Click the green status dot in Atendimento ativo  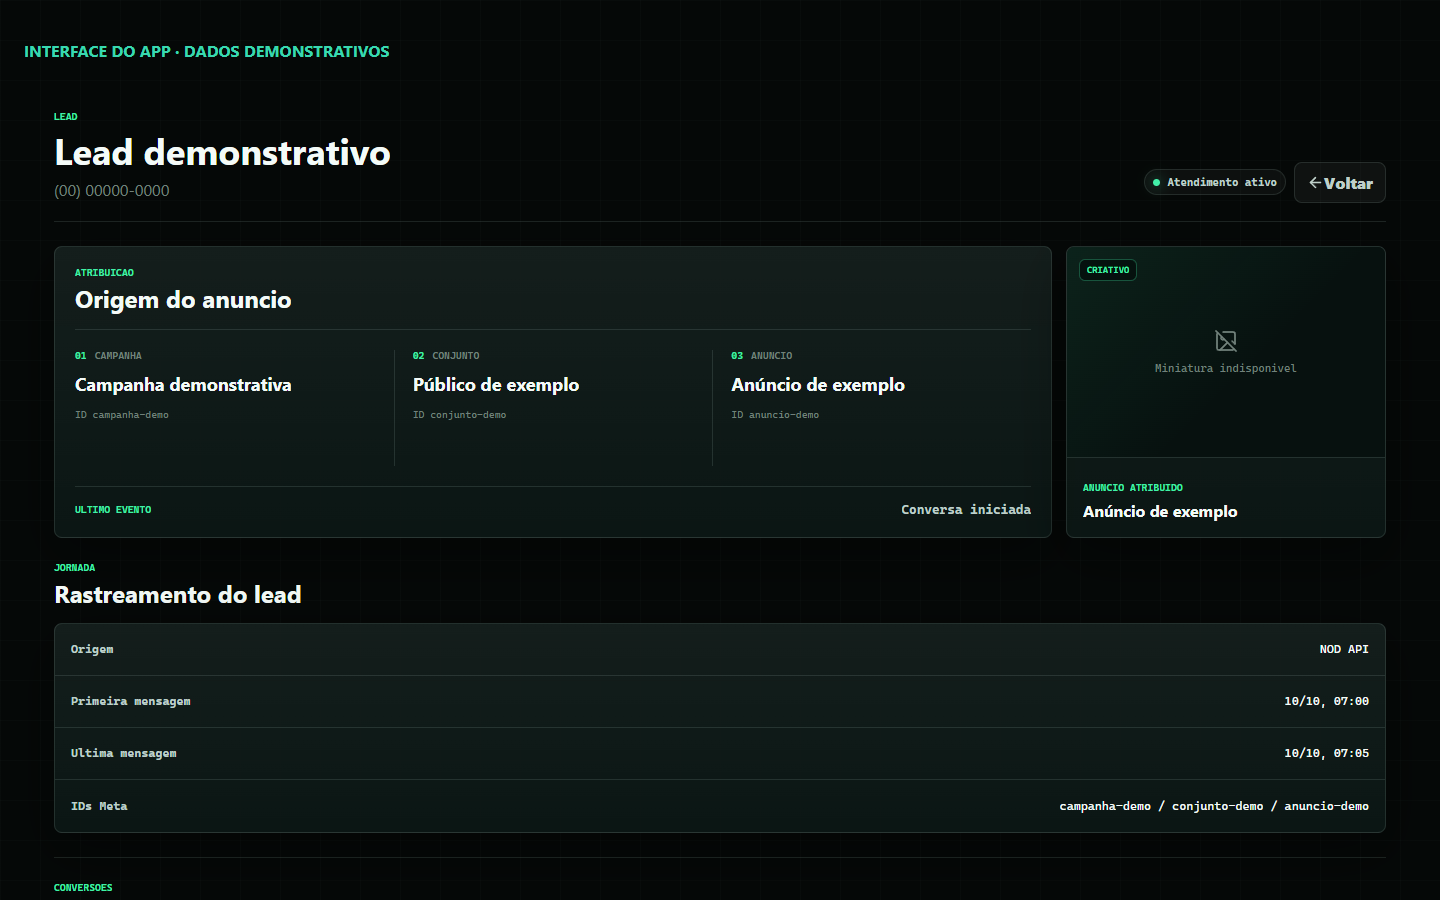pos(1156,183)
